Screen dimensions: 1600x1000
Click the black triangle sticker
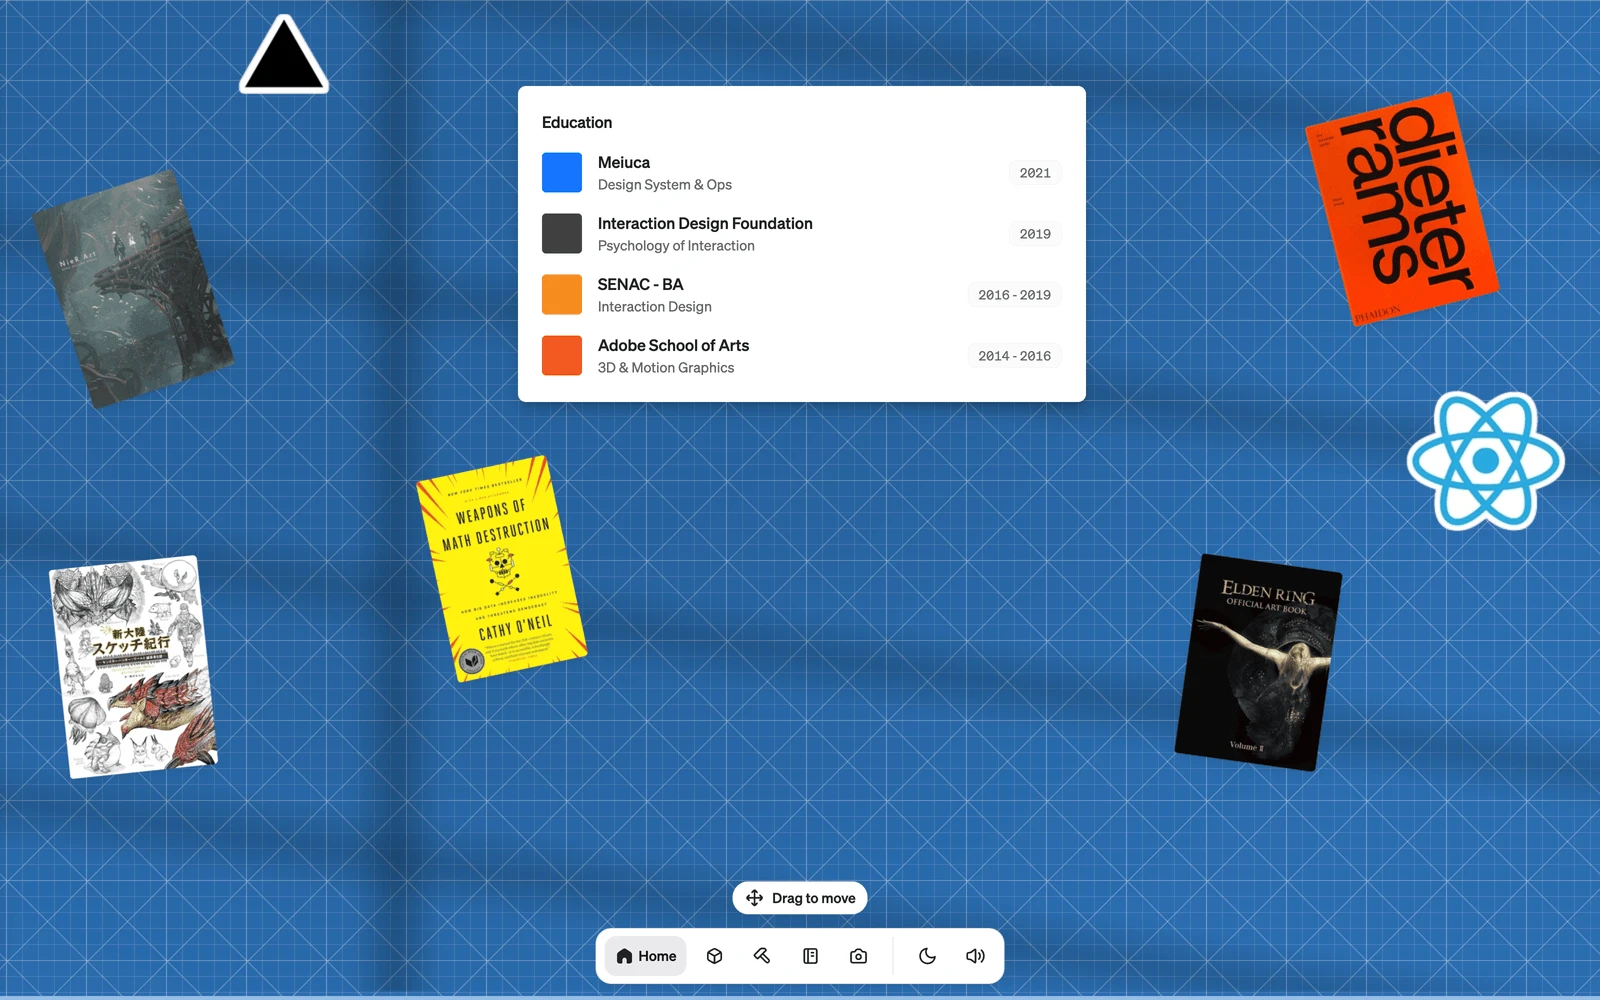click(284, 56)
